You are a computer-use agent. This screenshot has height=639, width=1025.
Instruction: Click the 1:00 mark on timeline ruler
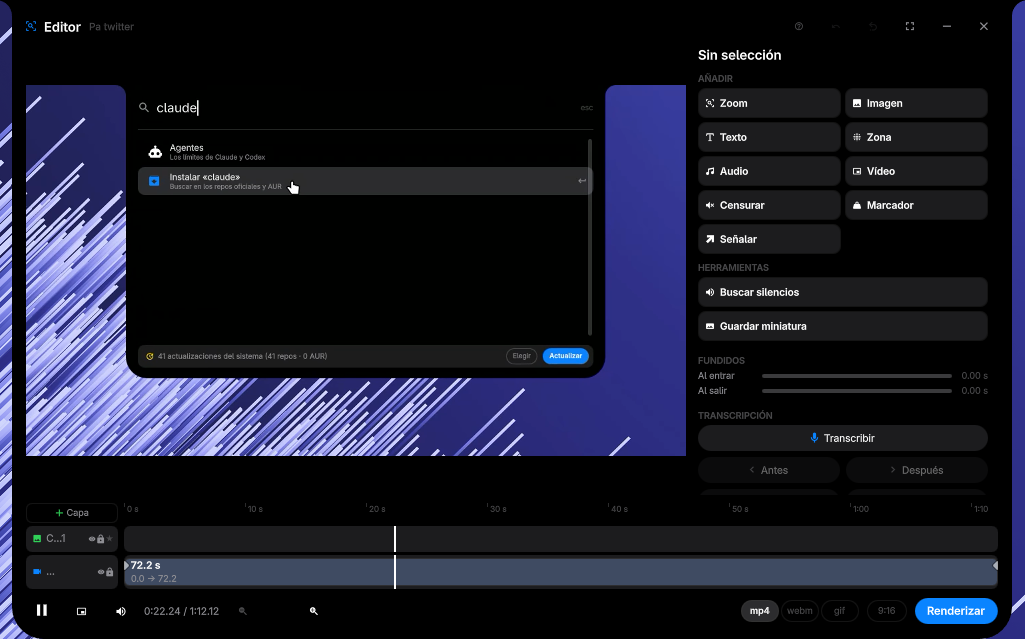(x=861, y=509)
